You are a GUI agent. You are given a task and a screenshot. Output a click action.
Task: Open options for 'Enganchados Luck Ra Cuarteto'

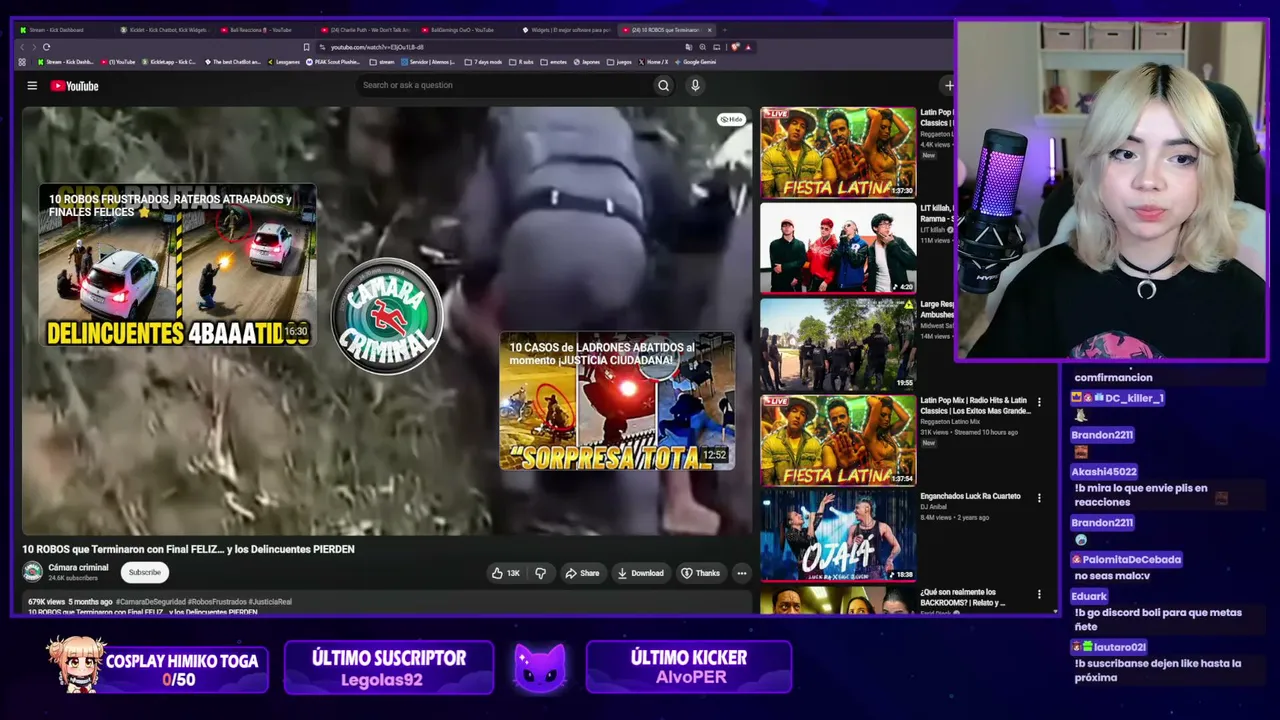point(1039,498)
